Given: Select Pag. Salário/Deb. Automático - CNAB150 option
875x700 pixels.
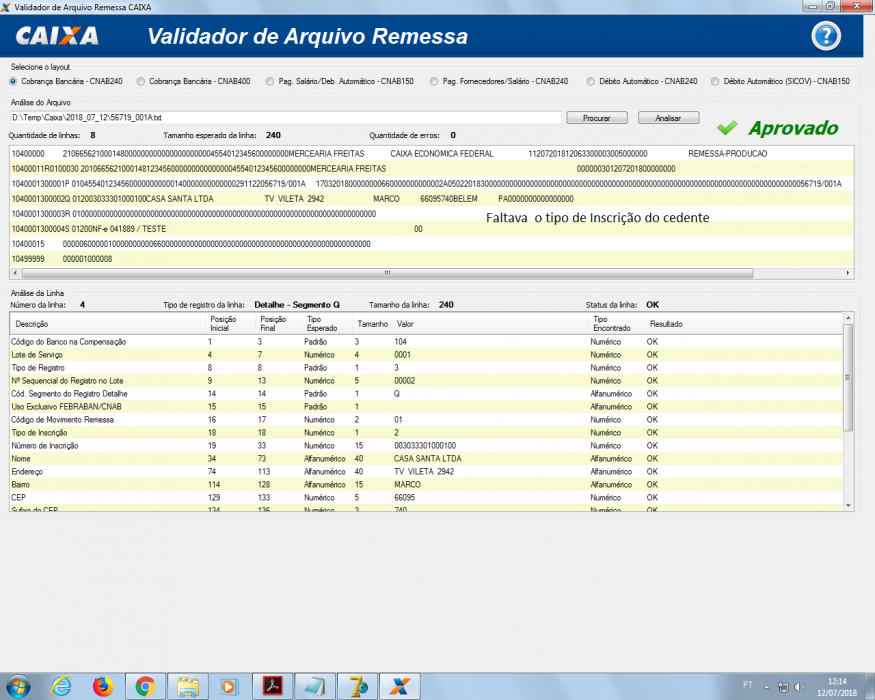Looking at the screenshot, I should pyautogui.click(x=340, y=81).
